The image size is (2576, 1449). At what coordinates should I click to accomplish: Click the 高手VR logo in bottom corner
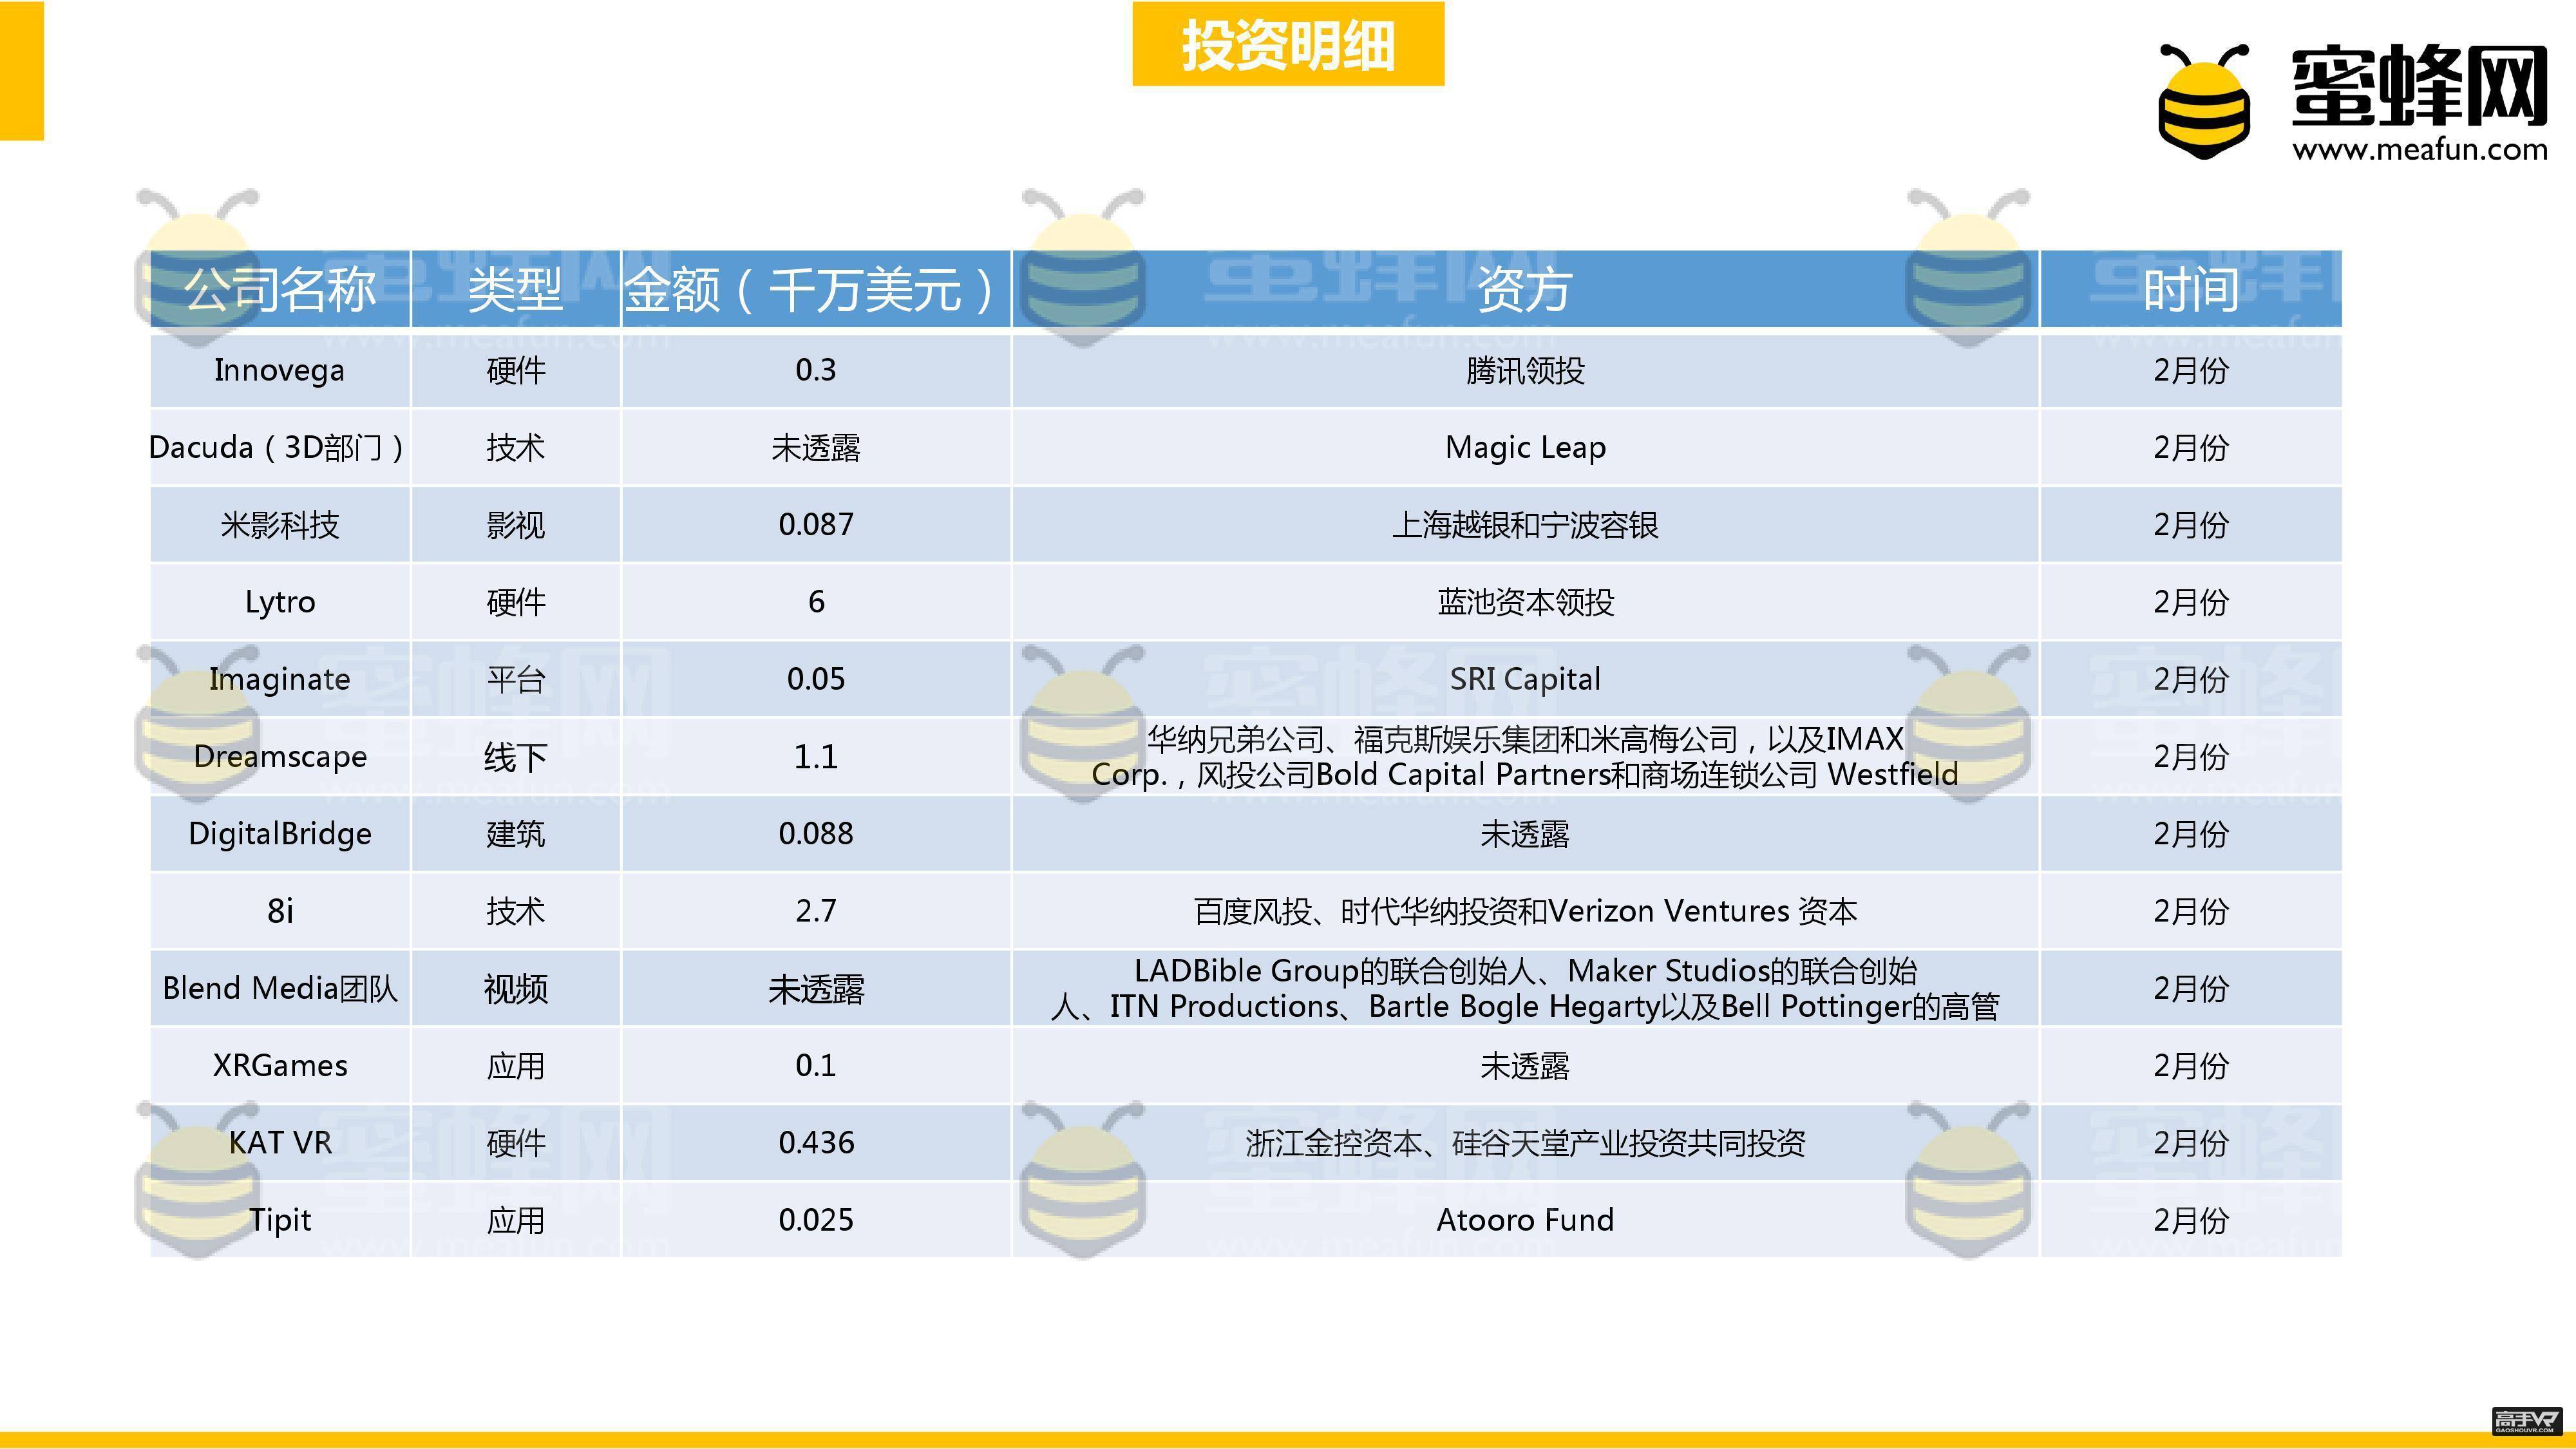point(2528,1420)
